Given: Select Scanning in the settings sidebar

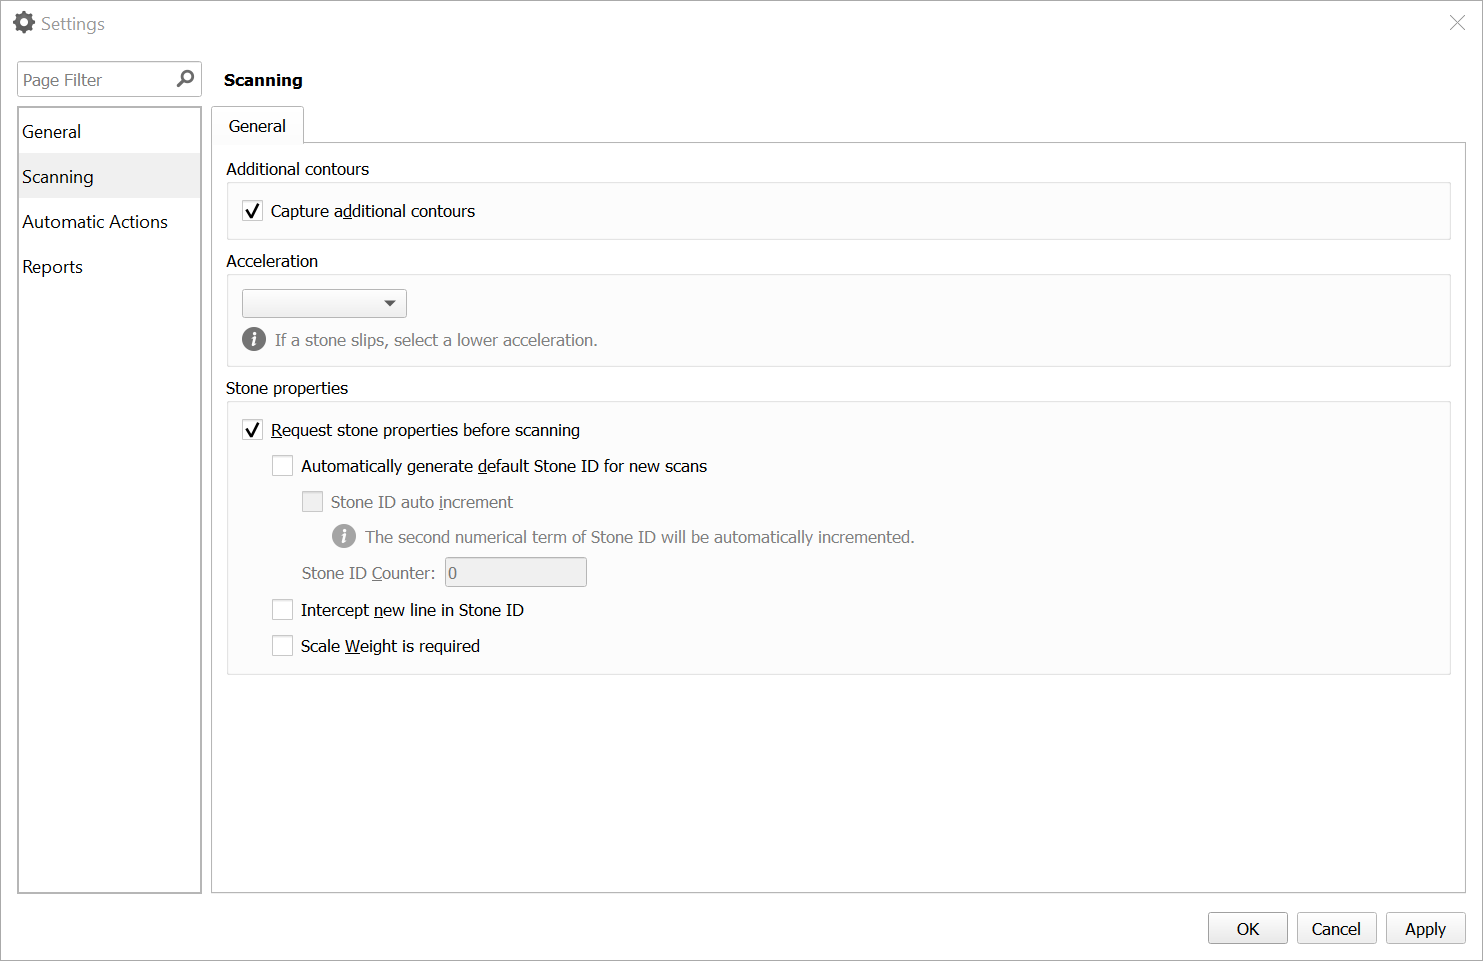Looking at the screenshot, I should [57, 176].
